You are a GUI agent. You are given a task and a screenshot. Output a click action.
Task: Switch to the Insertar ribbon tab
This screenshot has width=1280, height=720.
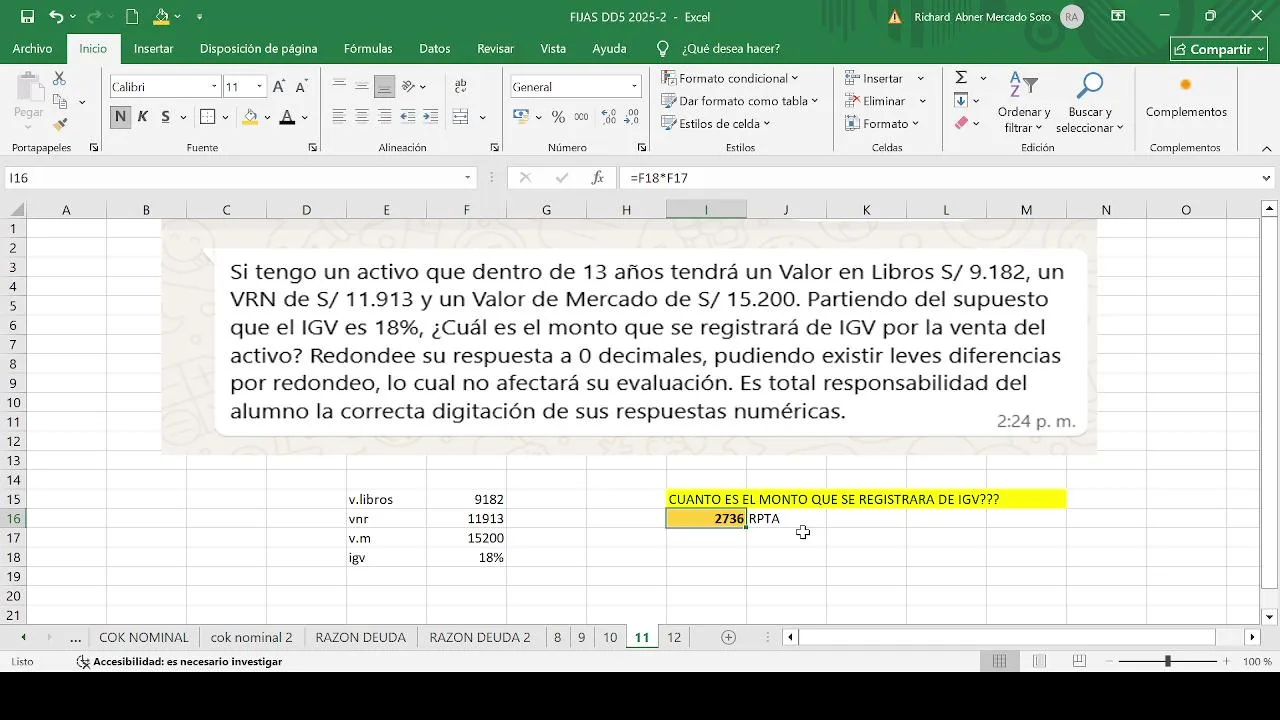(x=153, y=48)
